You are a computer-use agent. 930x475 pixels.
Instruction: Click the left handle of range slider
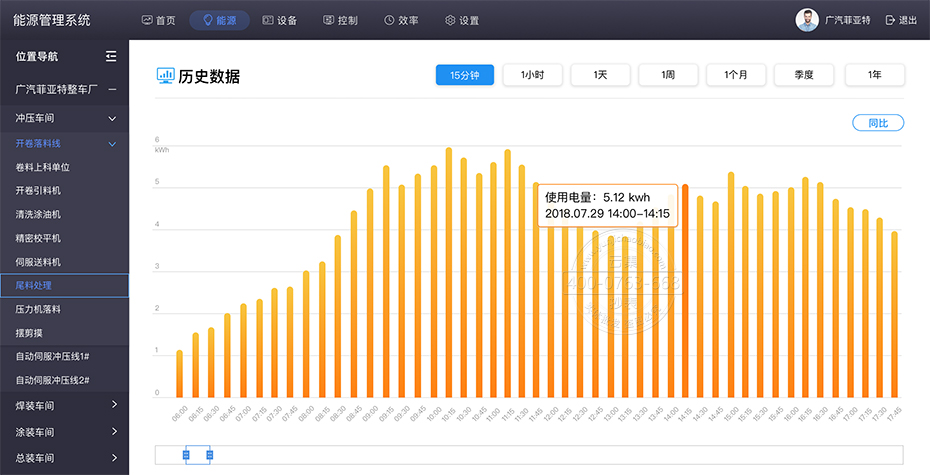(185, 455)
